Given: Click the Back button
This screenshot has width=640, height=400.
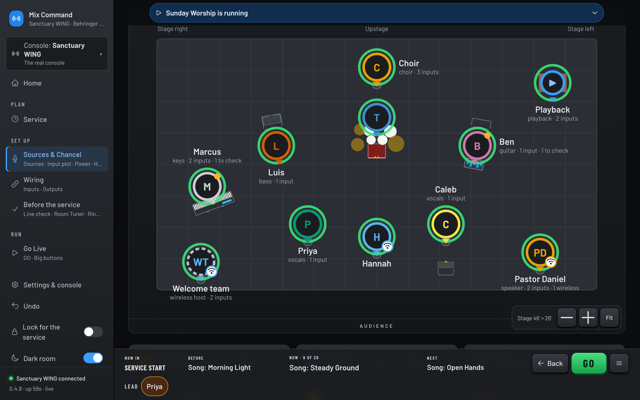Looking at the screenshot, I should pyautogui.click(x=550, y=363).
